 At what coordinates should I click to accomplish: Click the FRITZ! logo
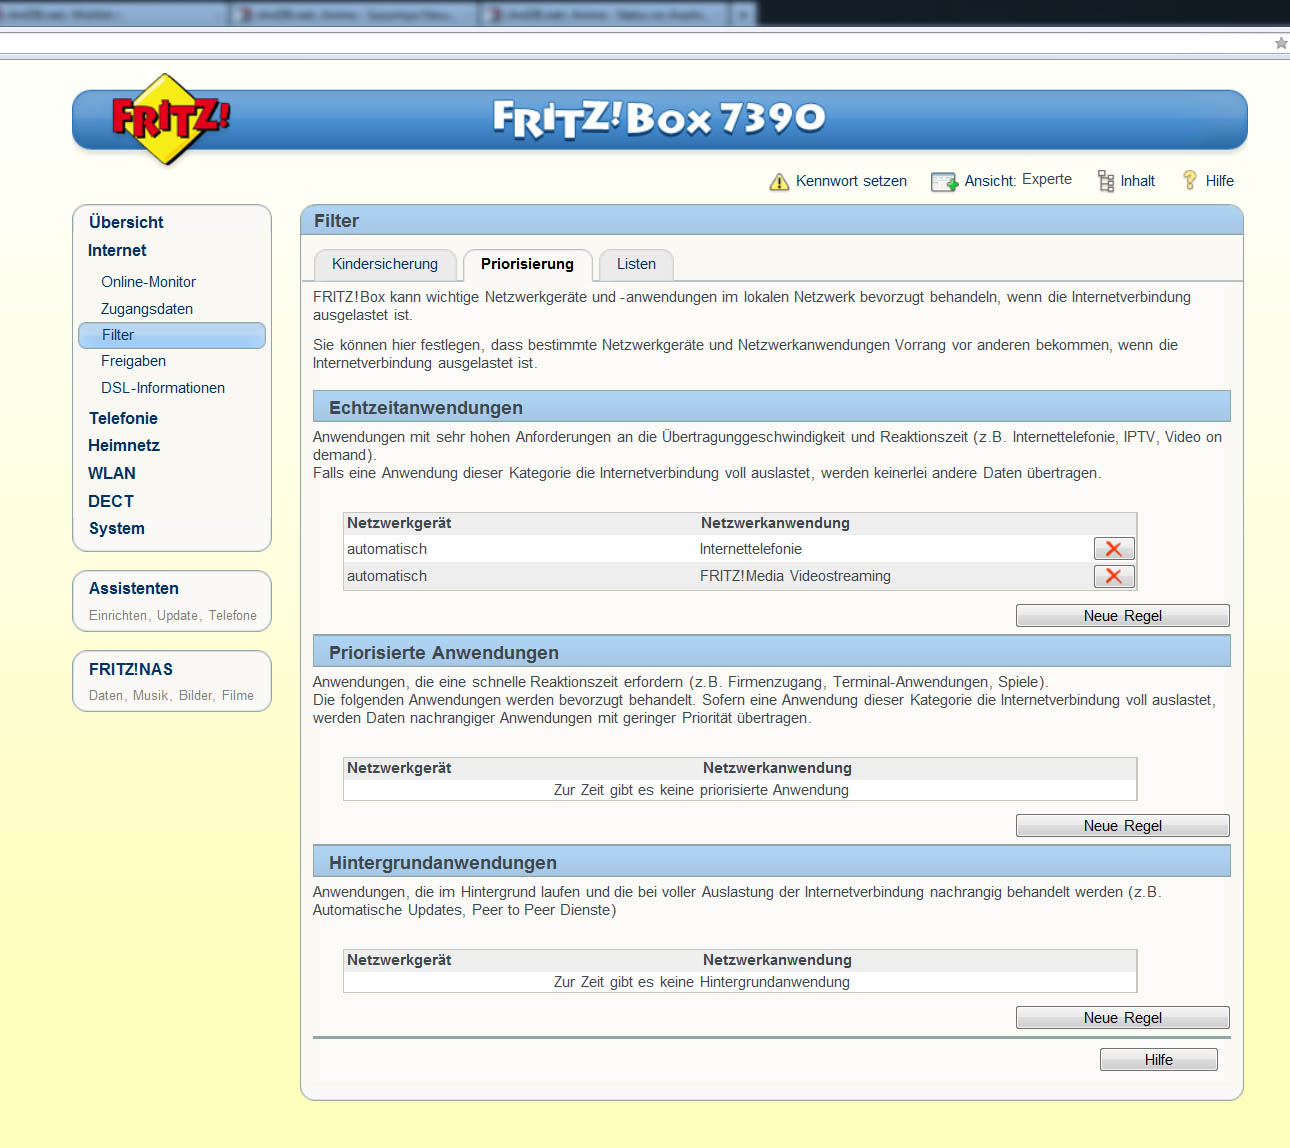click(x=171, y=119)
